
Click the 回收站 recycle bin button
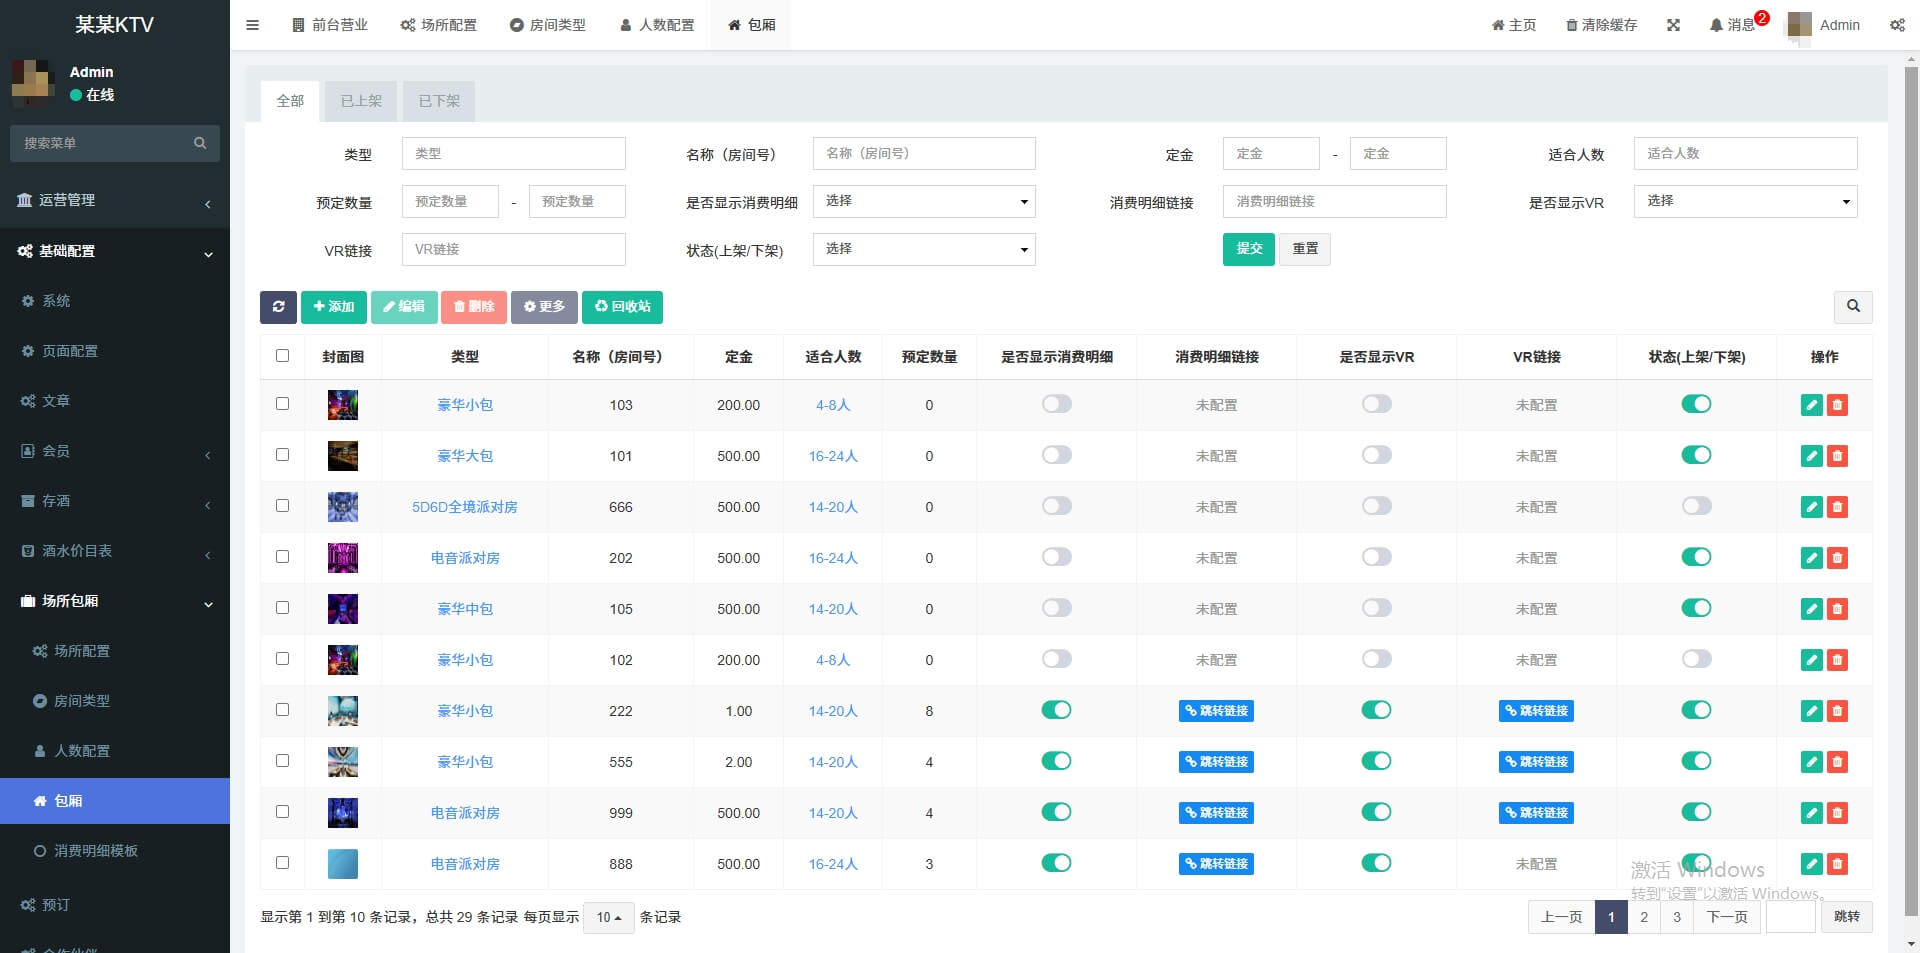coord(622,307)
